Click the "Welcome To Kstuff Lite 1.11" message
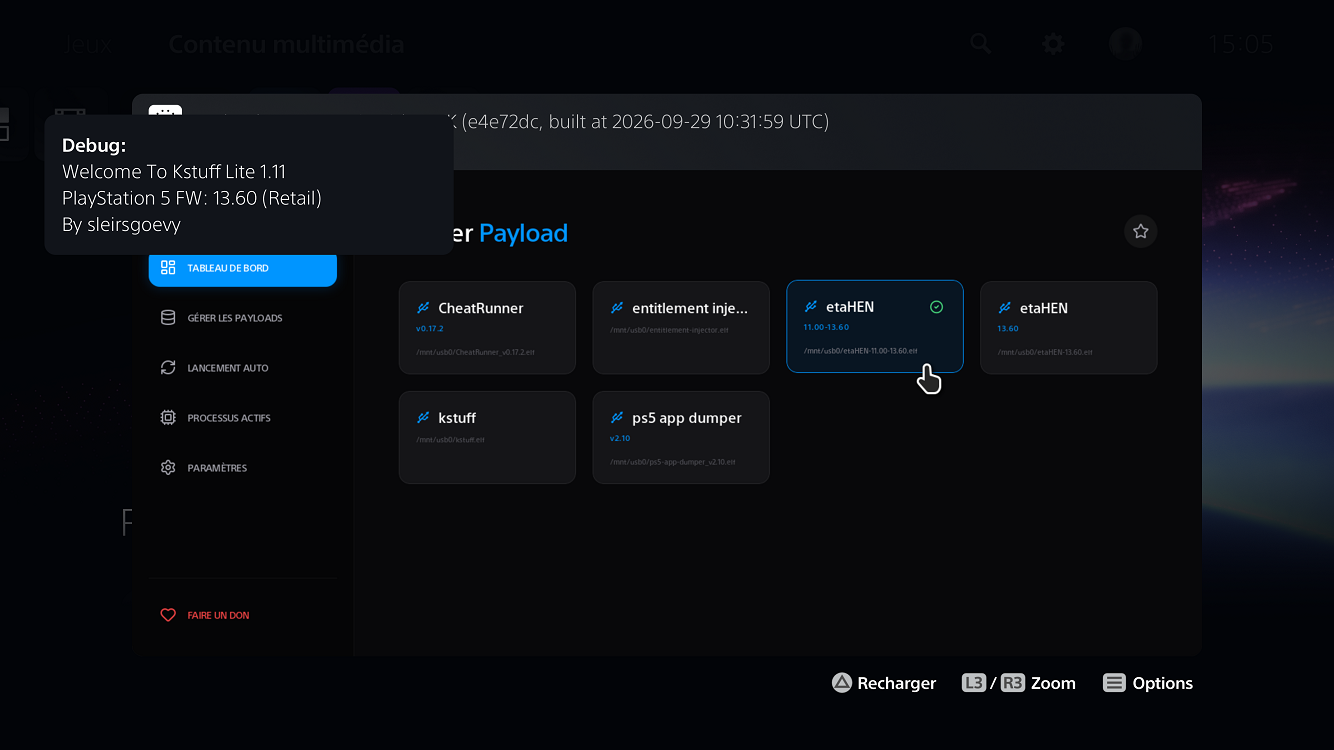This screenshot has height=750, width=1334. (x=174, y=172)
